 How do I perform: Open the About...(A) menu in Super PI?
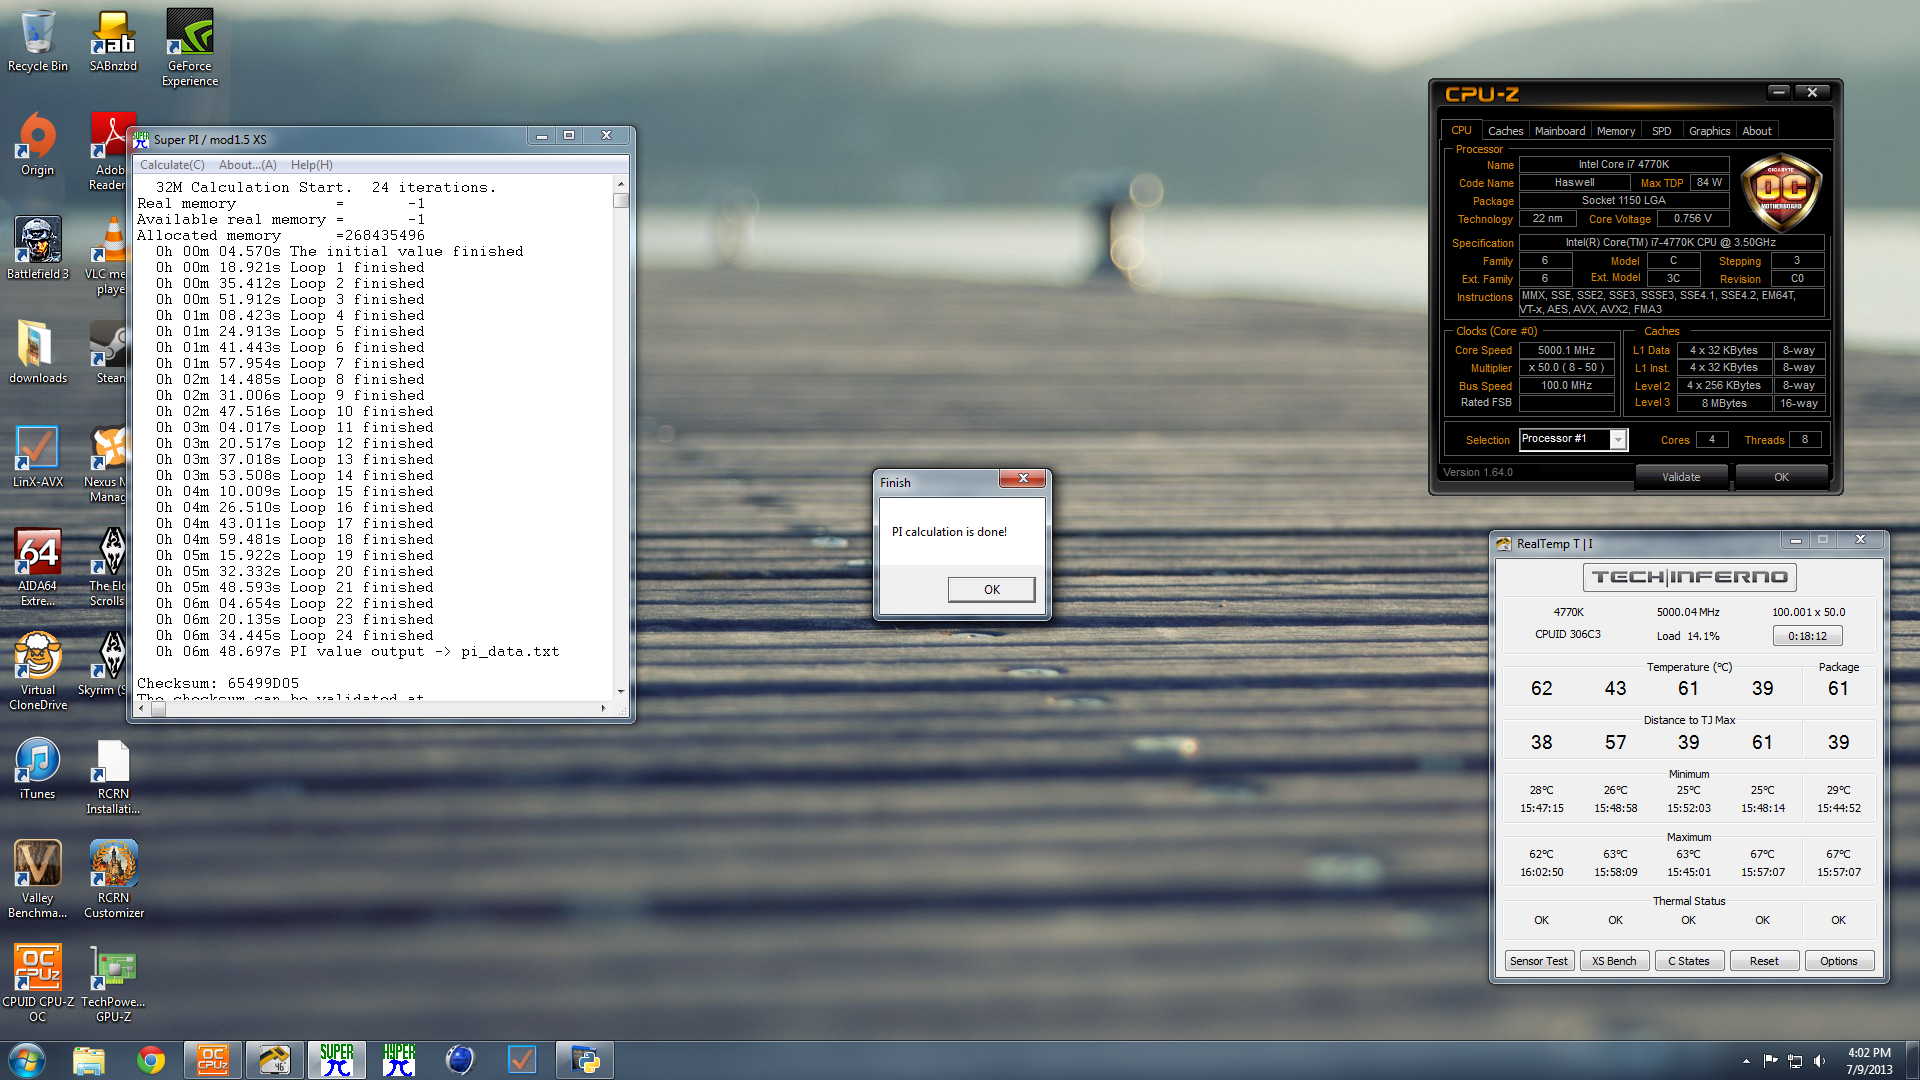[x=248, y=165]
